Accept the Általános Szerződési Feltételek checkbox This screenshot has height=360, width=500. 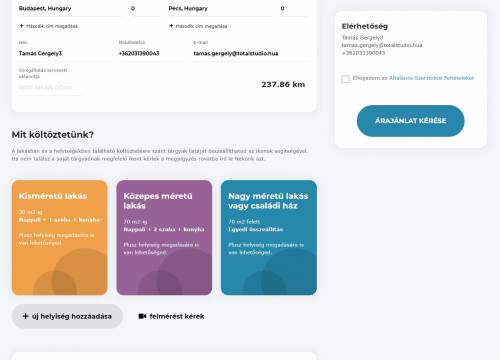tap(346, 79)
